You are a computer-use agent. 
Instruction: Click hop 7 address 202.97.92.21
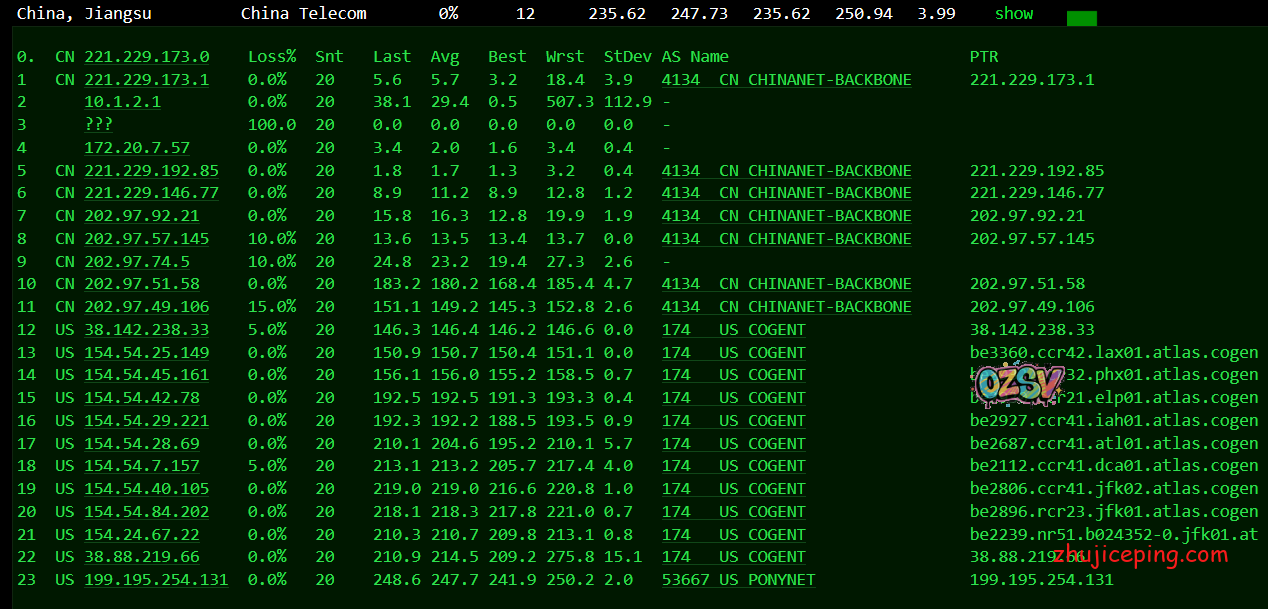coord(141,216)
